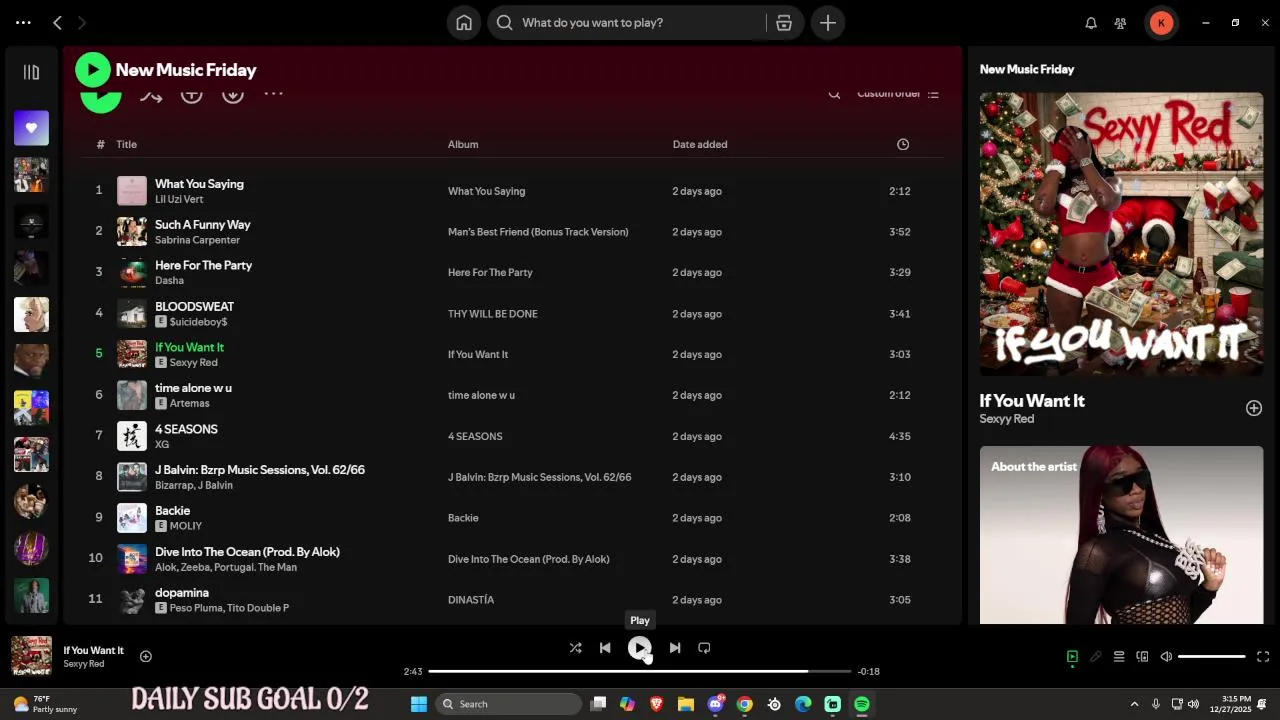The height and width of the screenshot is (720, 1280).
Task: Select the track Backie
Action: tap(172, 511)
